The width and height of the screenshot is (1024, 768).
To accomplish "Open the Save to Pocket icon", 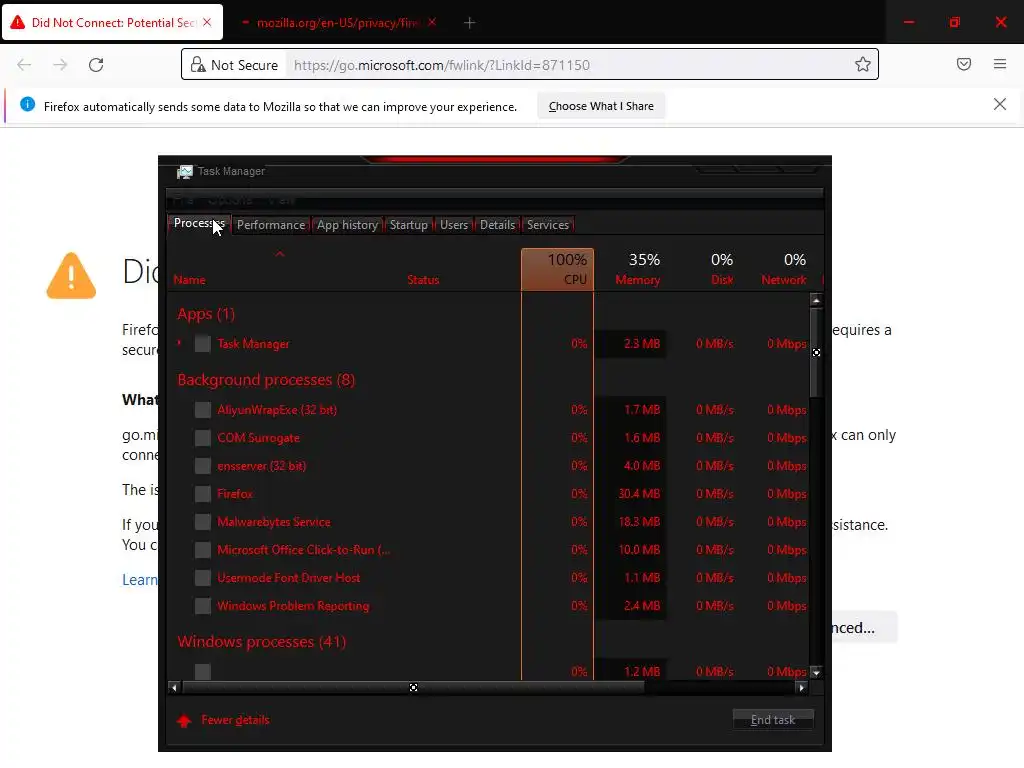I will click(964, 64).
